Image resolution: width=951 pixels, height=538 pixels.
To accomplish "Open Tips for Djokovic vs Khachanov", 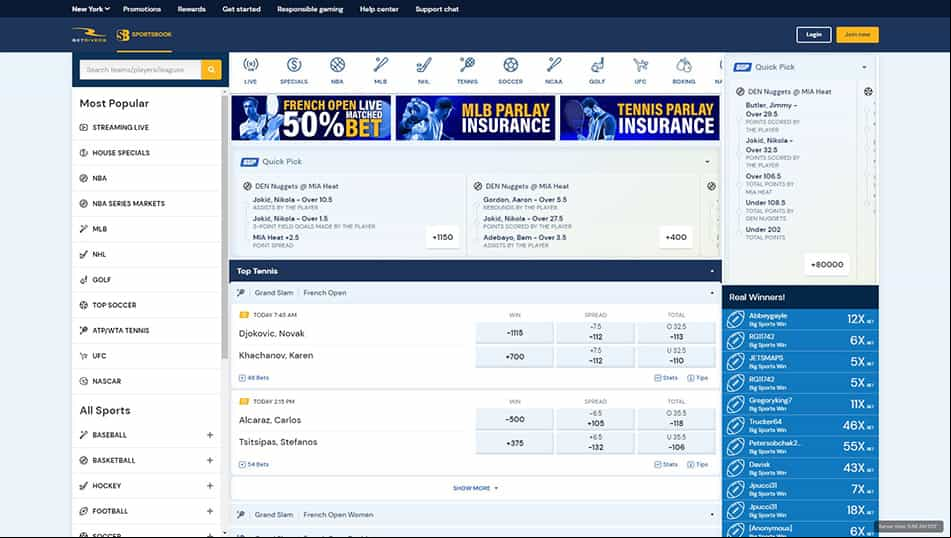I will point(697,378).
